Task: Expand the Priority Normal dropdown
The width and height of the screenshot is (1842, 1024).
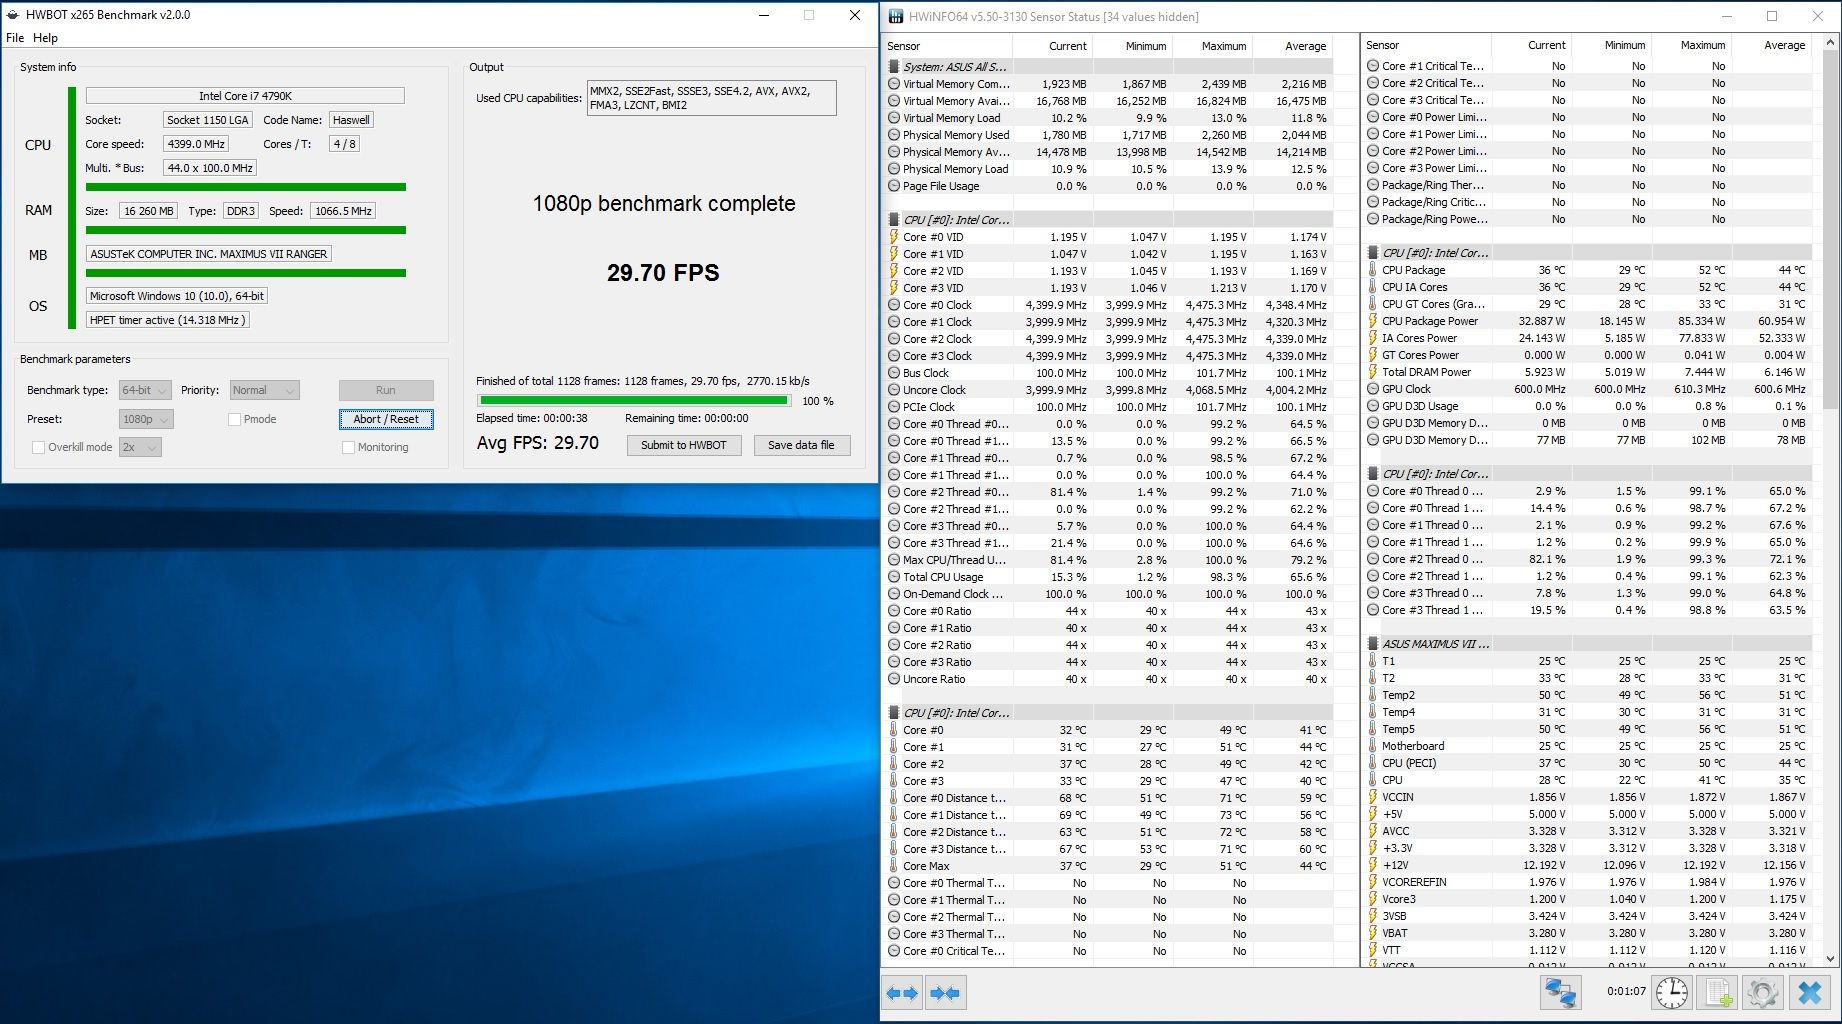Action: click(264, 390)
